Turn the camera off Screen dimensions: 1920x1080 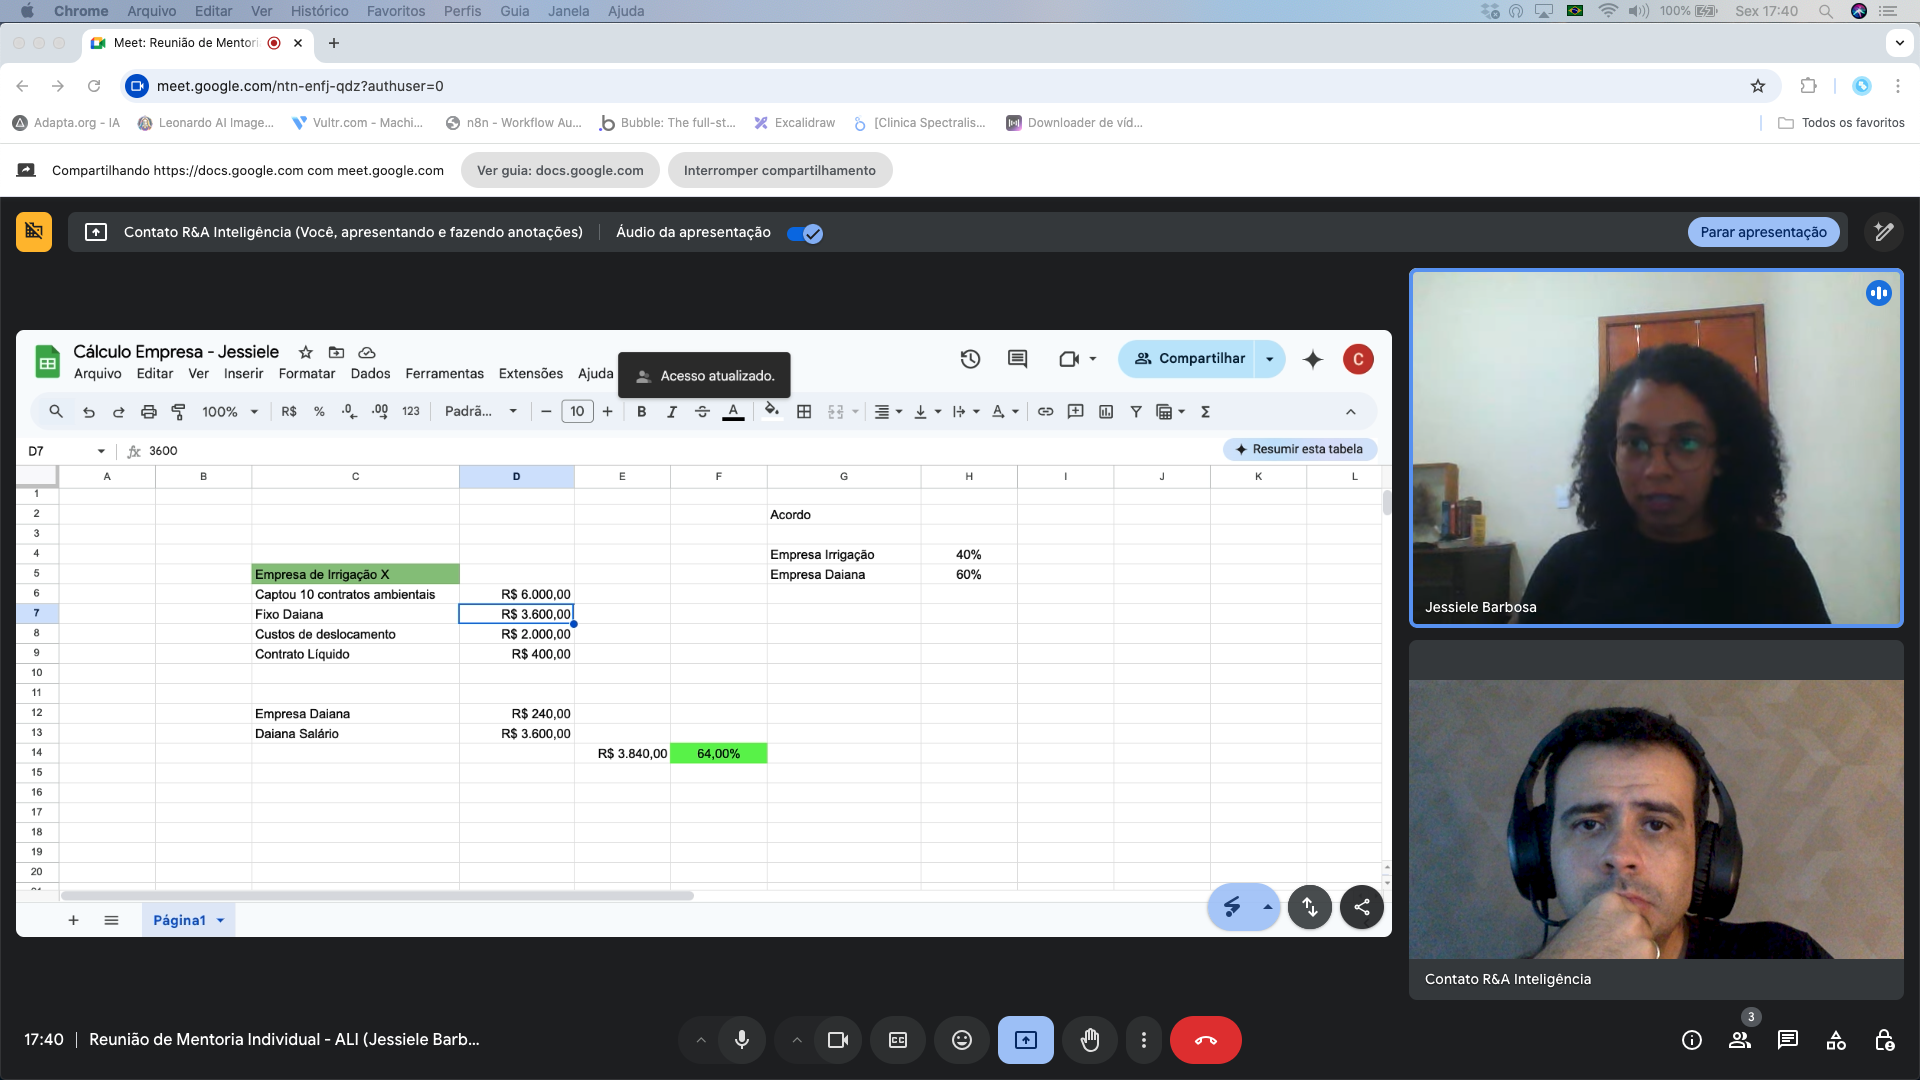[838, 1040]
